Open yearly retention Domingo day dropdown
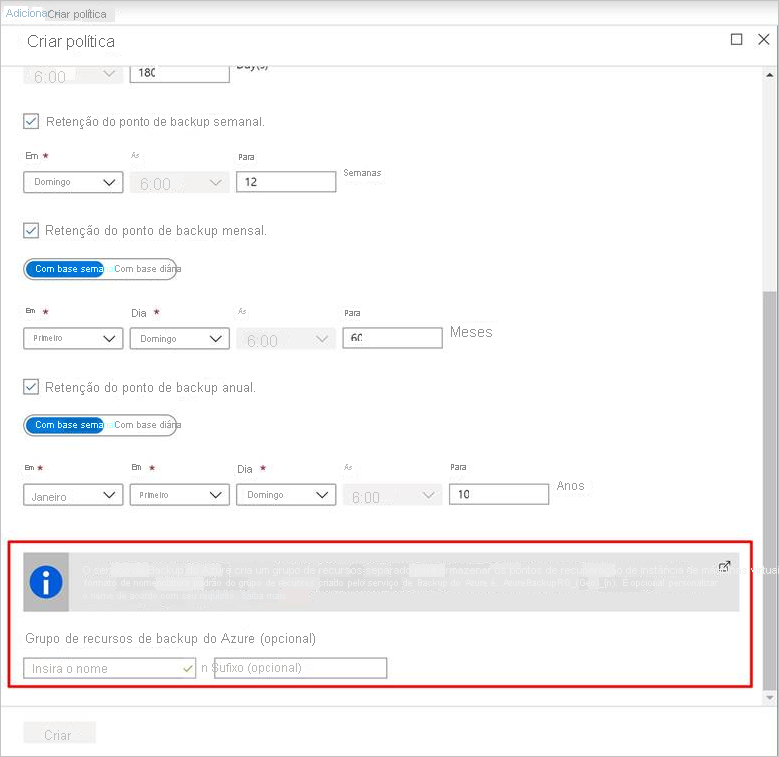Screen dimensions: 779x757 (x=286, y=495)
